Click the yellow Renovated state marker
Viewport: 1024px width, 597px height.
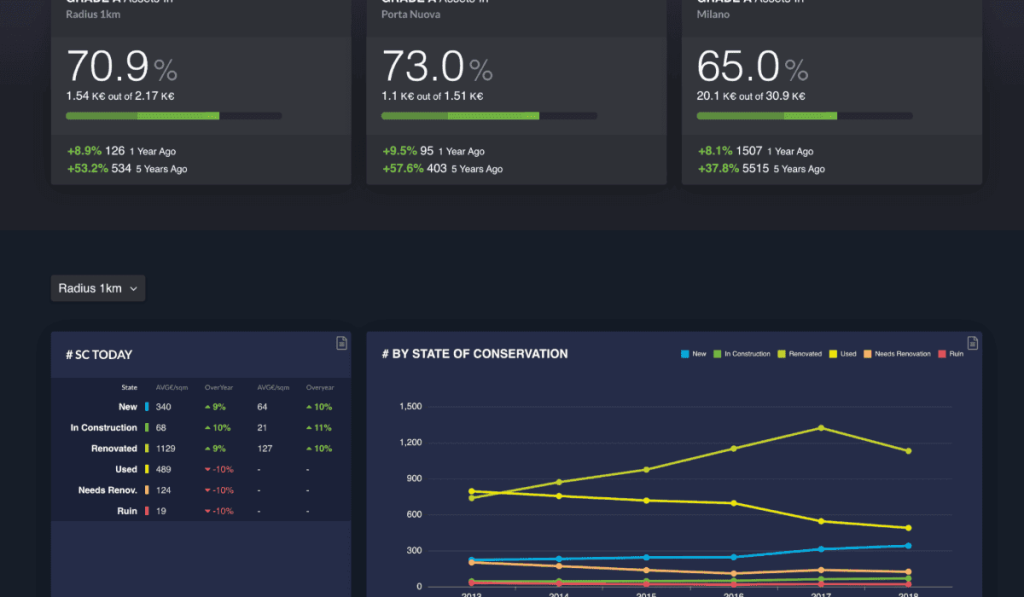pyautogui.click(x=146, y=448)
